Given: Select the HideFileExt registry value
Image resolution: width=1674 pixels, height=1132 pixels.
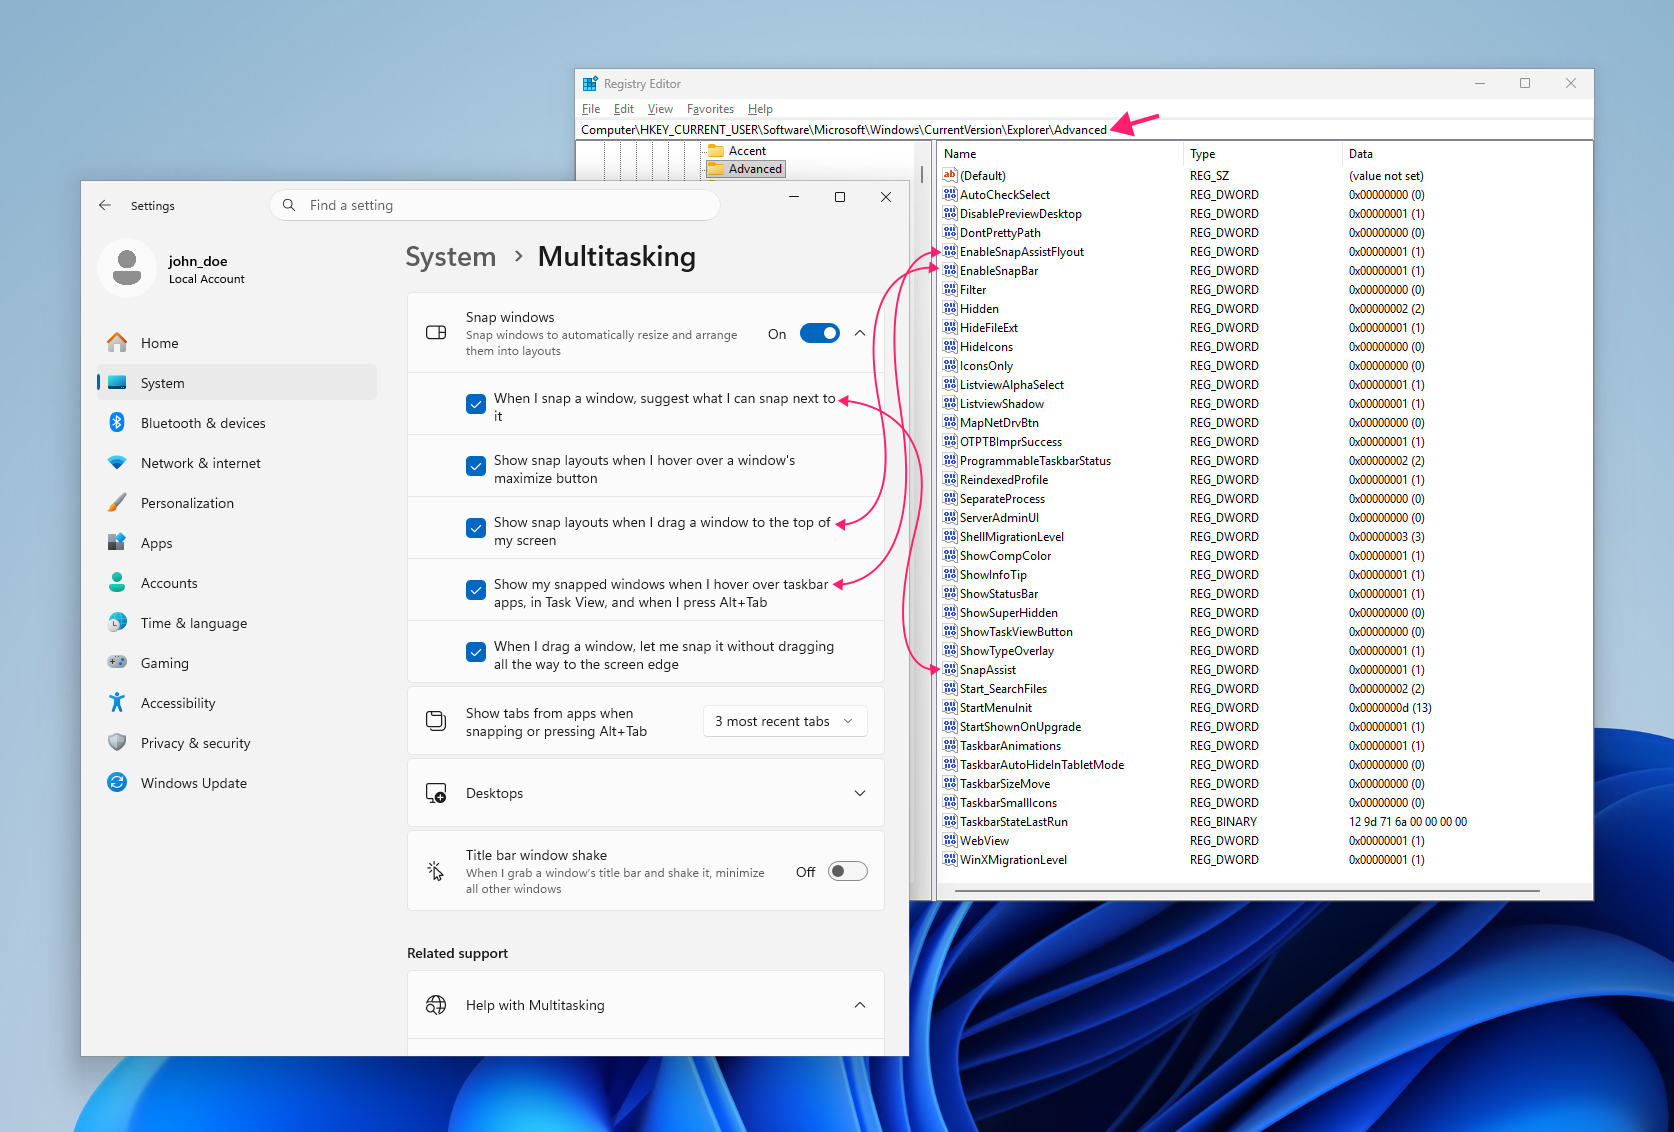Looking at the screenshot, I should [x=988, y=328].
